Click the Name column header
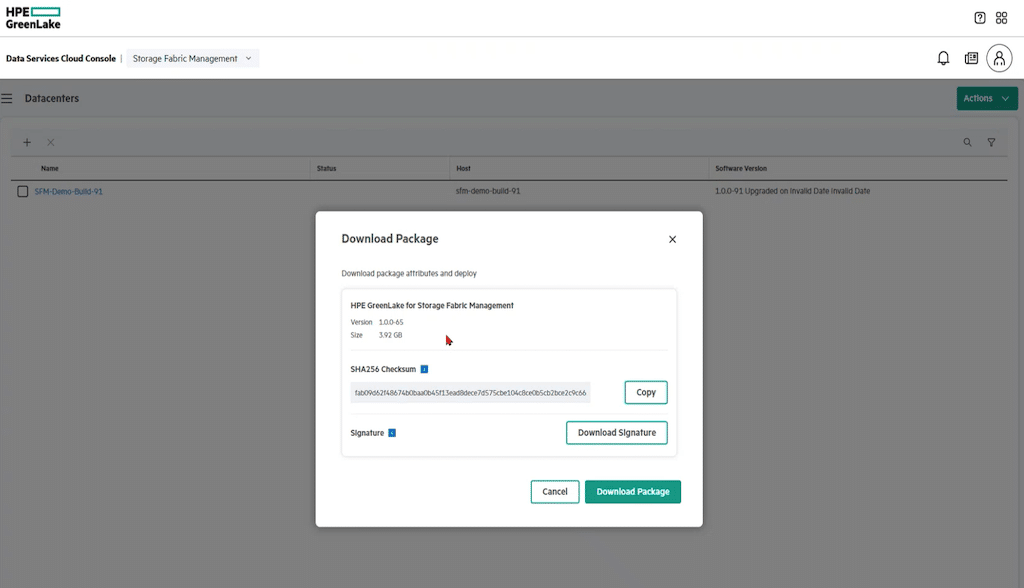 point(50,169)
